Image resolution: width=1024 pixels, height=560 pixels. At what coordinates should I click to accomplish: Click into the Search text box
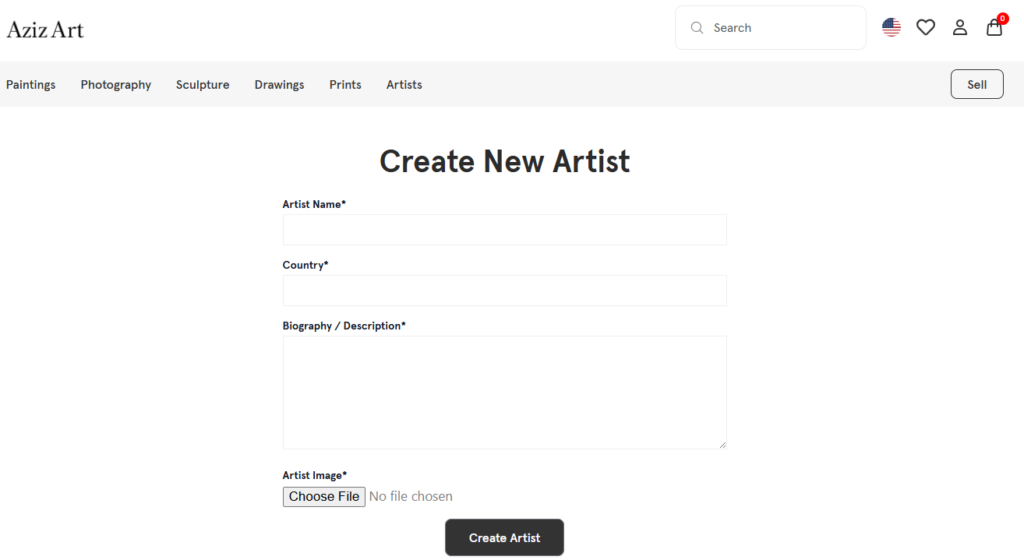tap(780, 28)
